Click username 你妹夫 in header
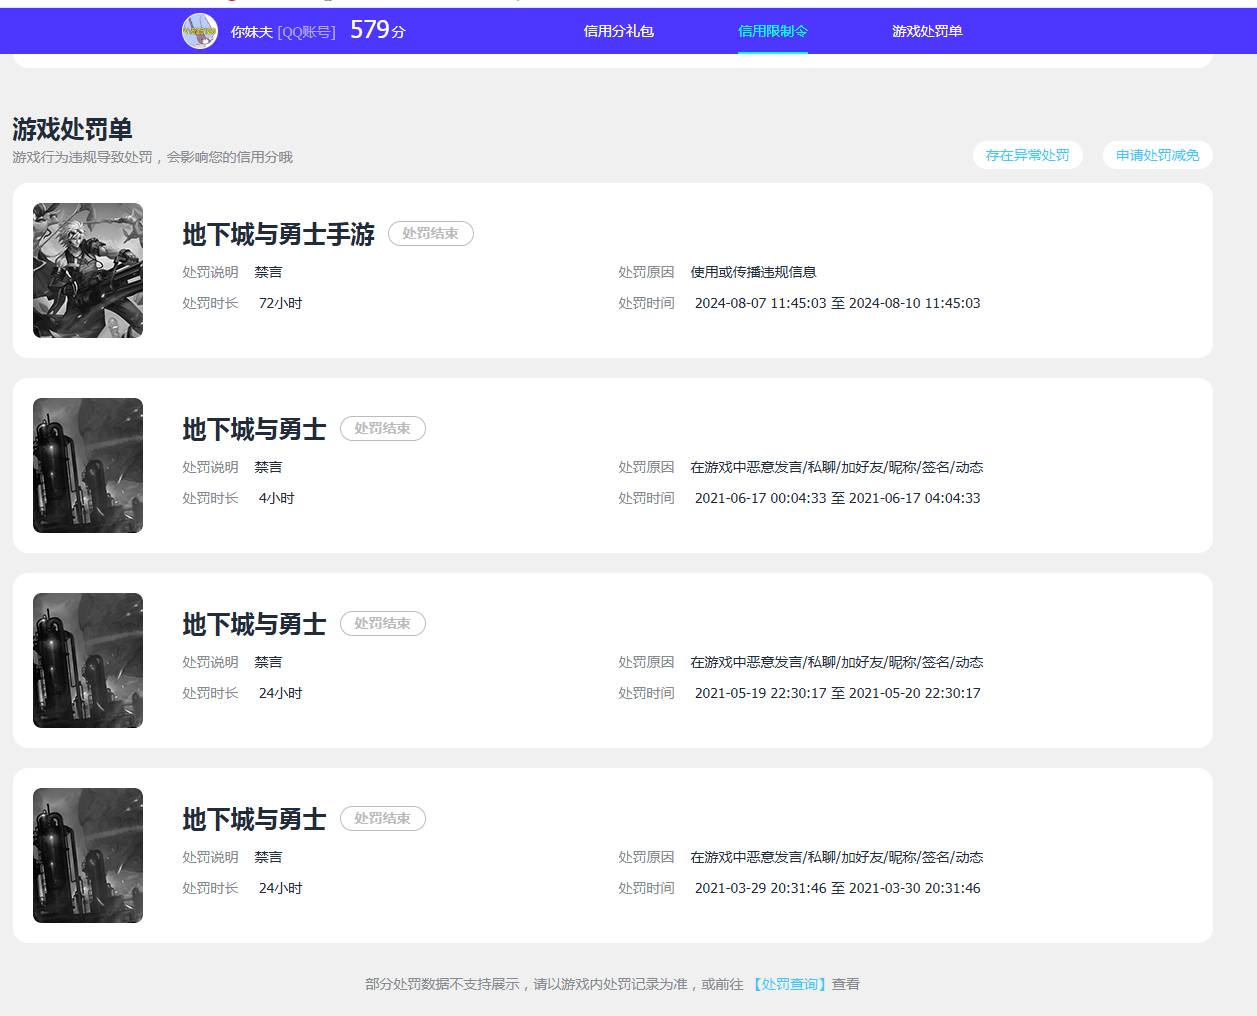1257x1016 pixels. pyautogui.click(x=251, y=32)
